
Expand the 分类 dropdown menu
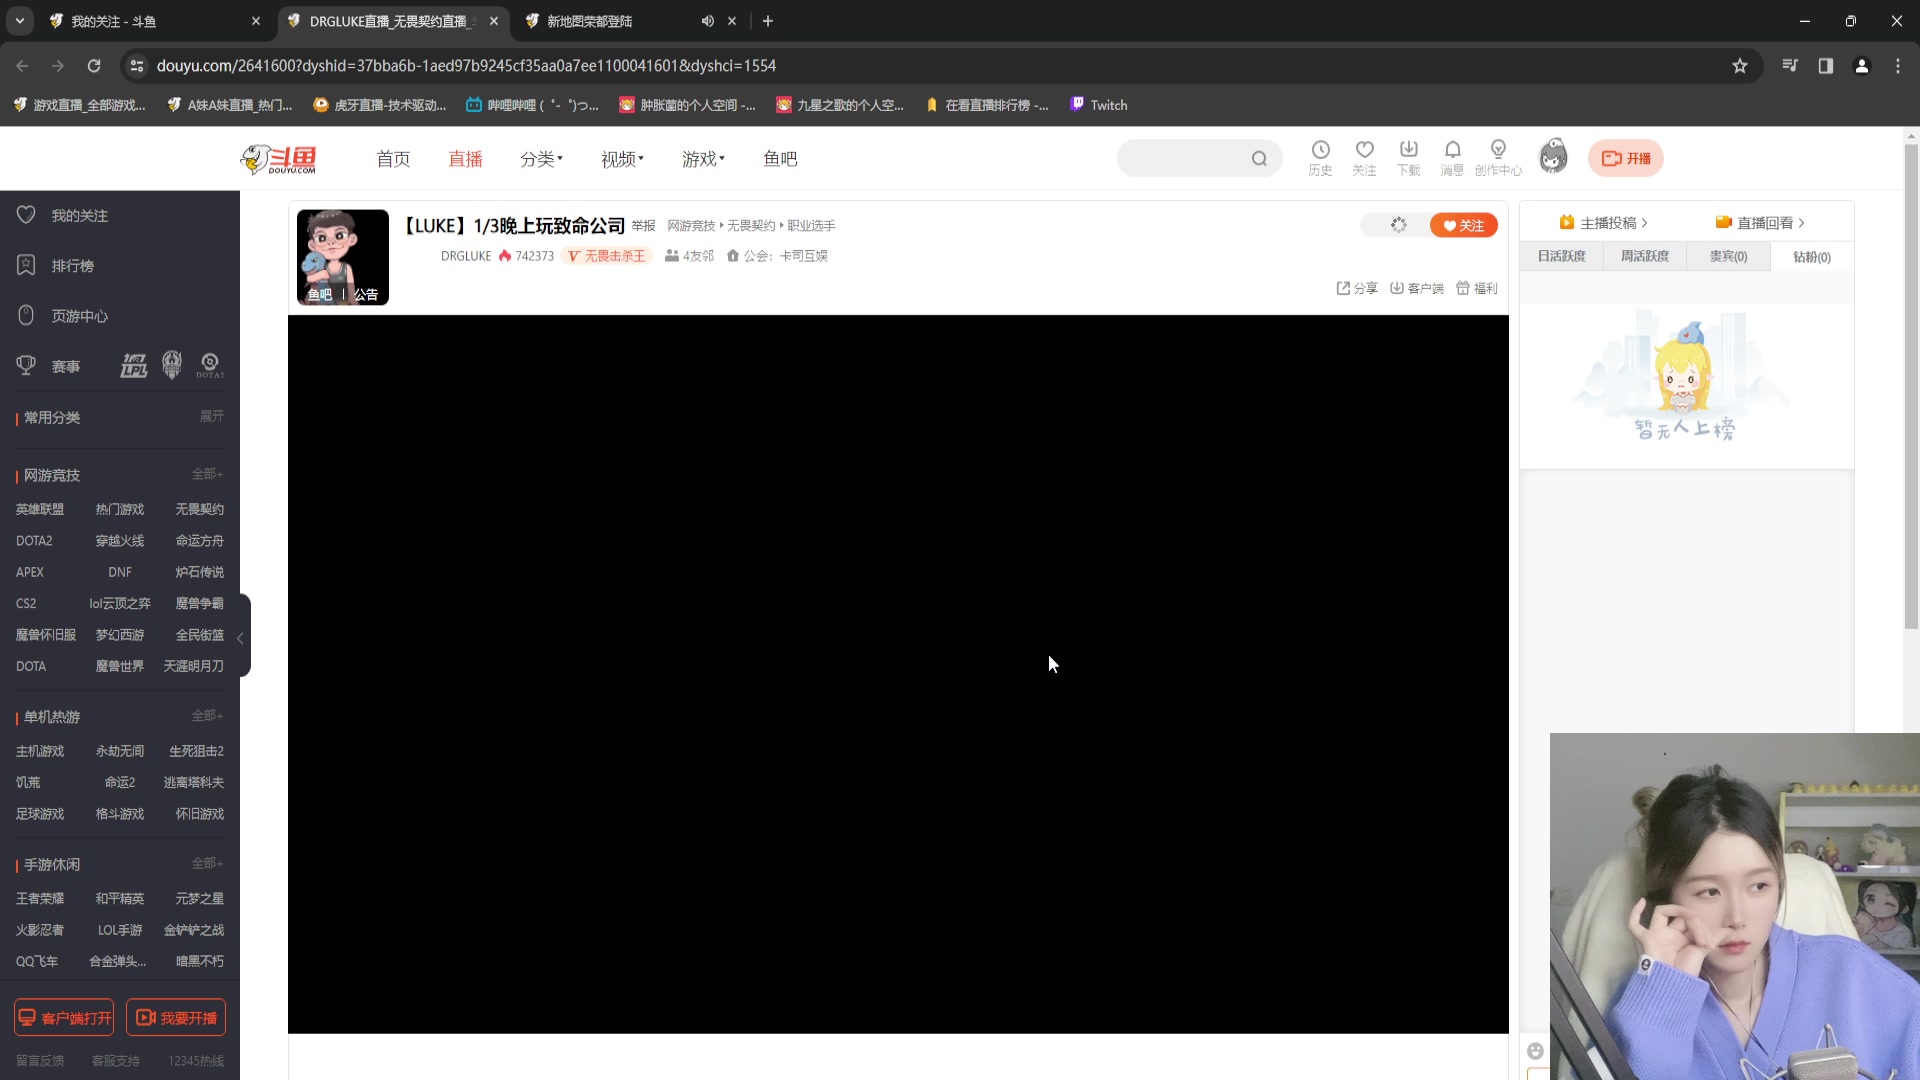541,159
